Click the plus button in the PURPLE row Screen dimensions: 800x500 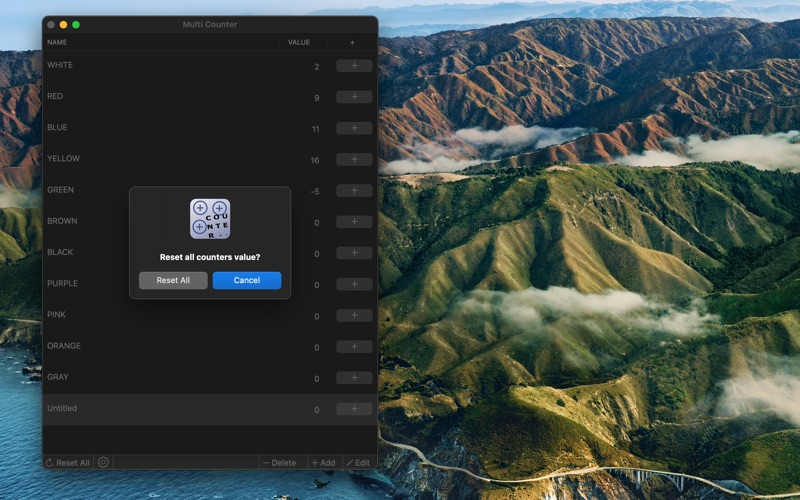click(x=353, y=284)
